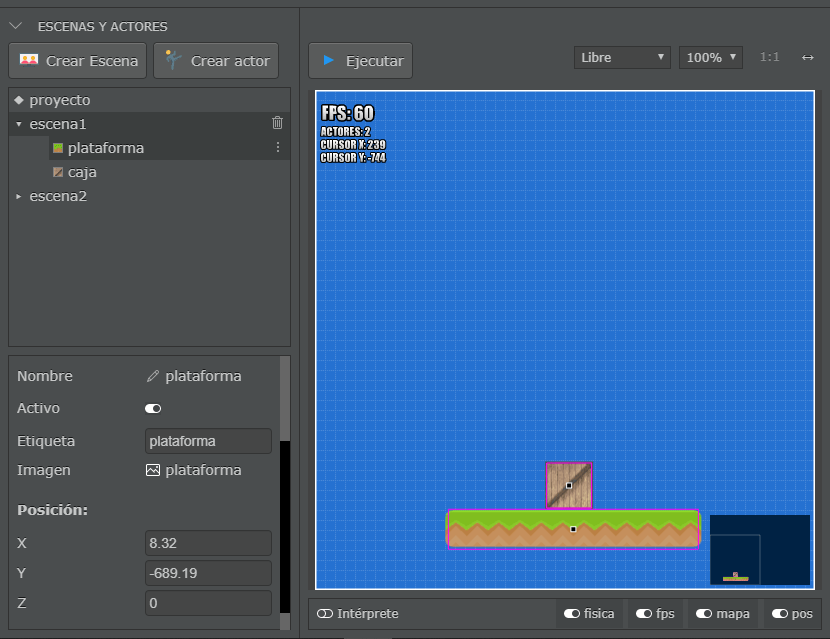Image resolution: width=830 pixels, height=639 pixels.
Task: Click the Crear actor button
Action: tap(216, 61)
